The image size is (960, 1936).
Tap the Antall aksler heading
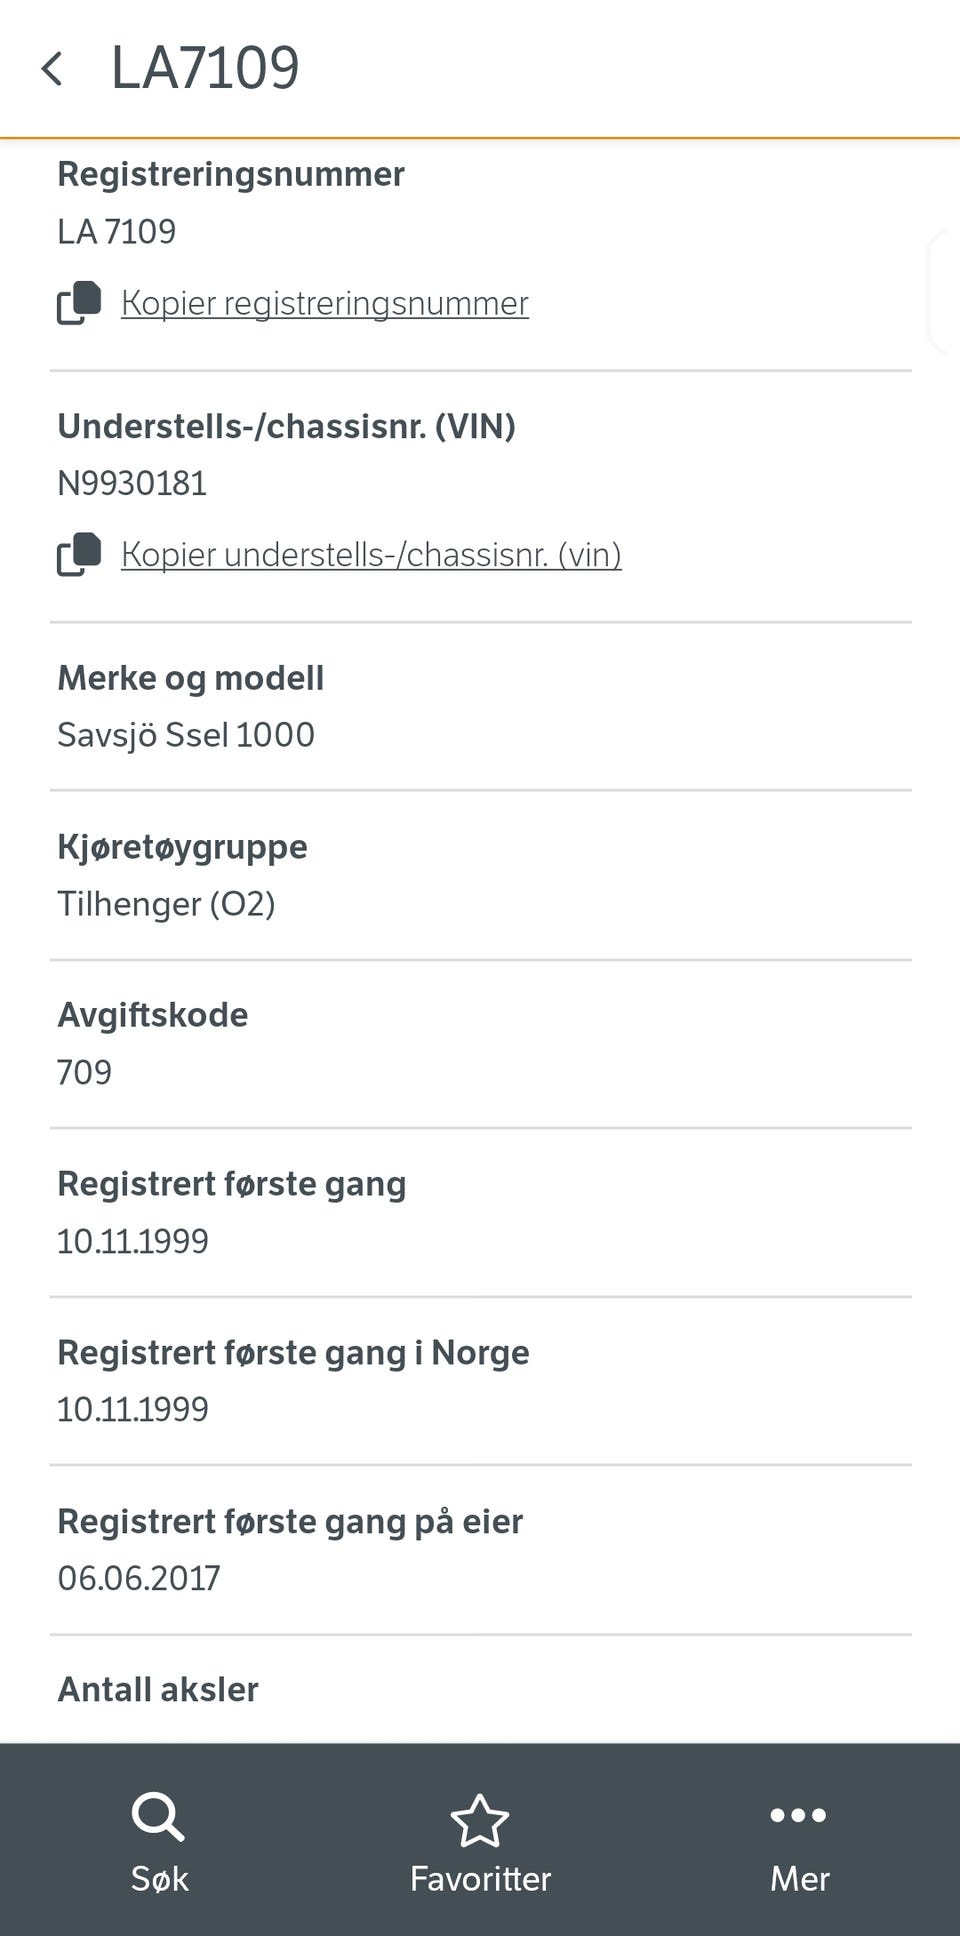click(158, 1689)
